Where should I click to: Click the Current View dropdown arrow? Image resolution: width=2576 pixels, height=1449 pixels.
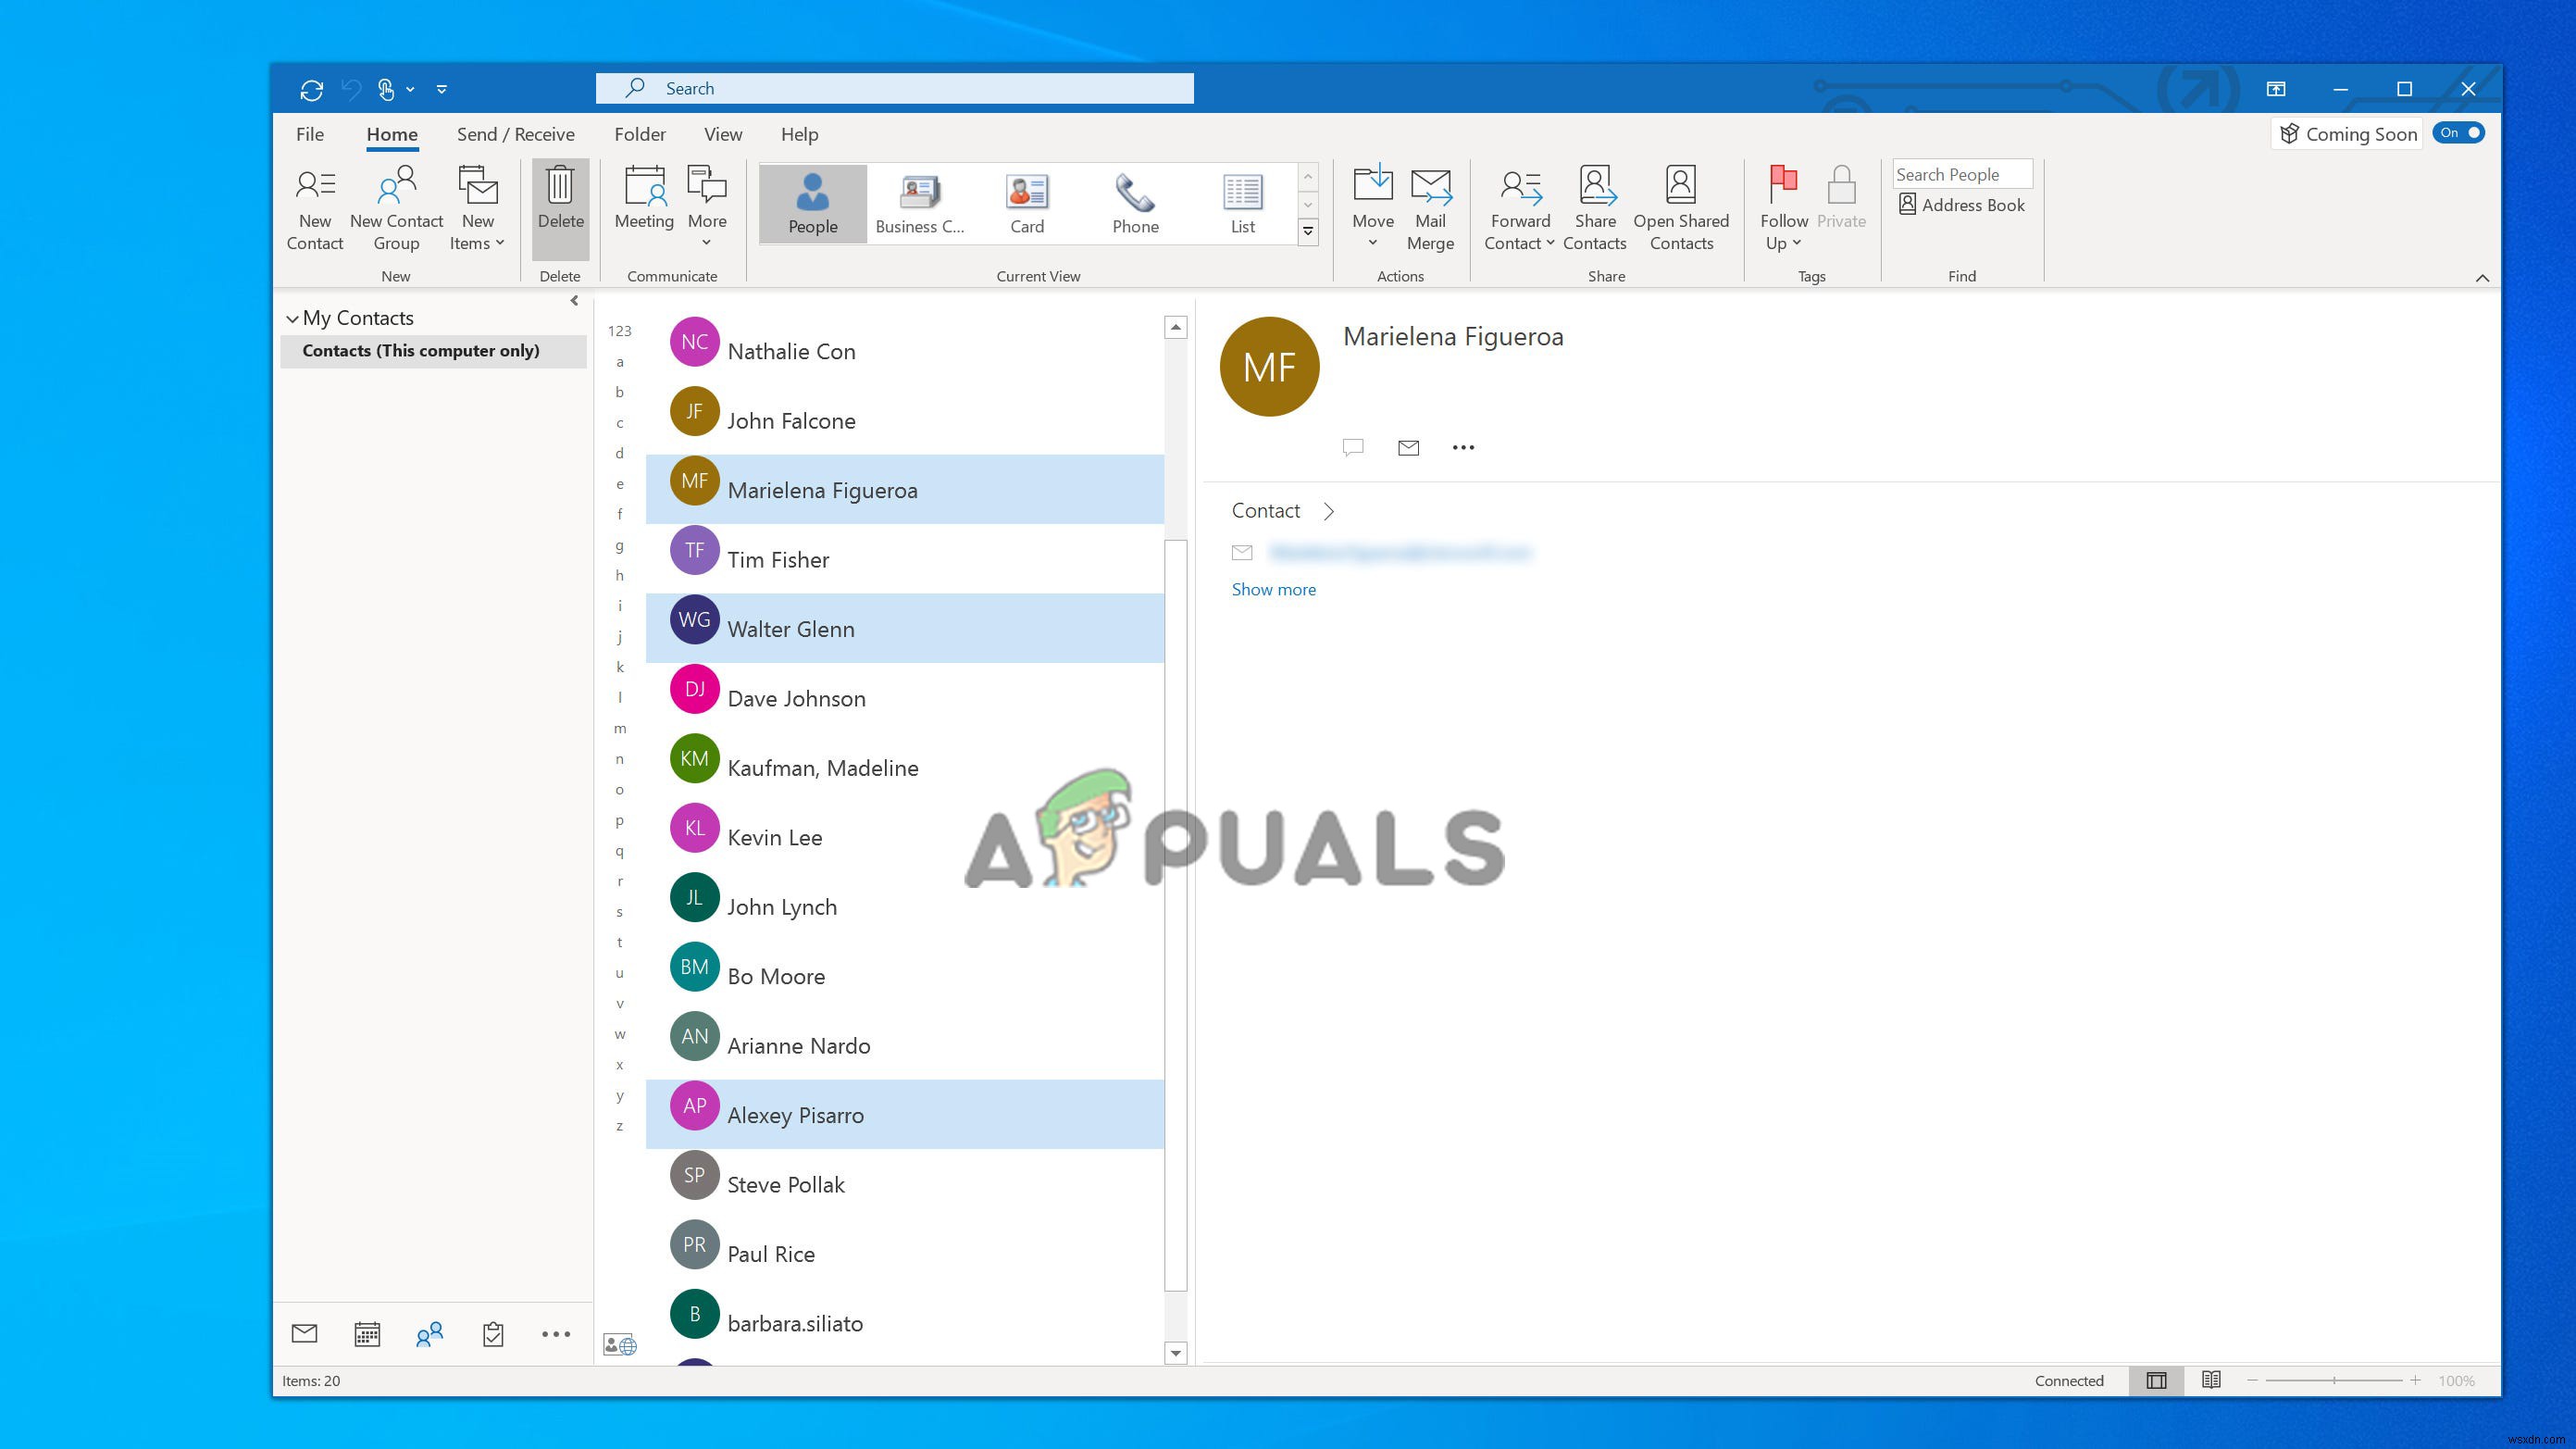point(1308,229)
